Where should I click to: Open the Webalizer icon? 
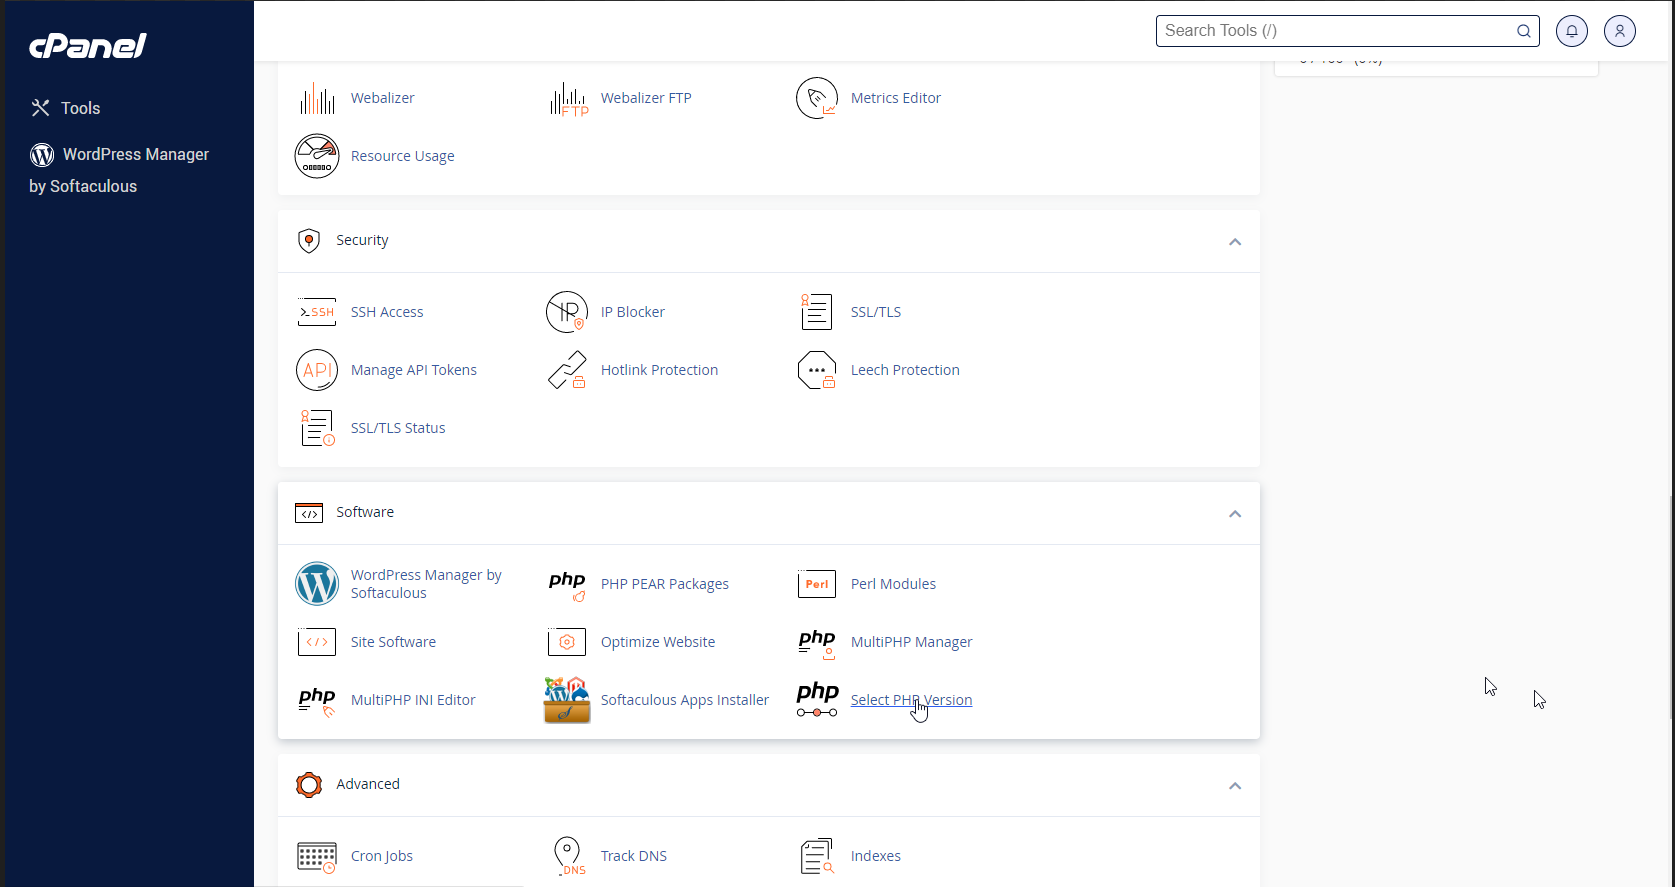[x=317, y=98]
